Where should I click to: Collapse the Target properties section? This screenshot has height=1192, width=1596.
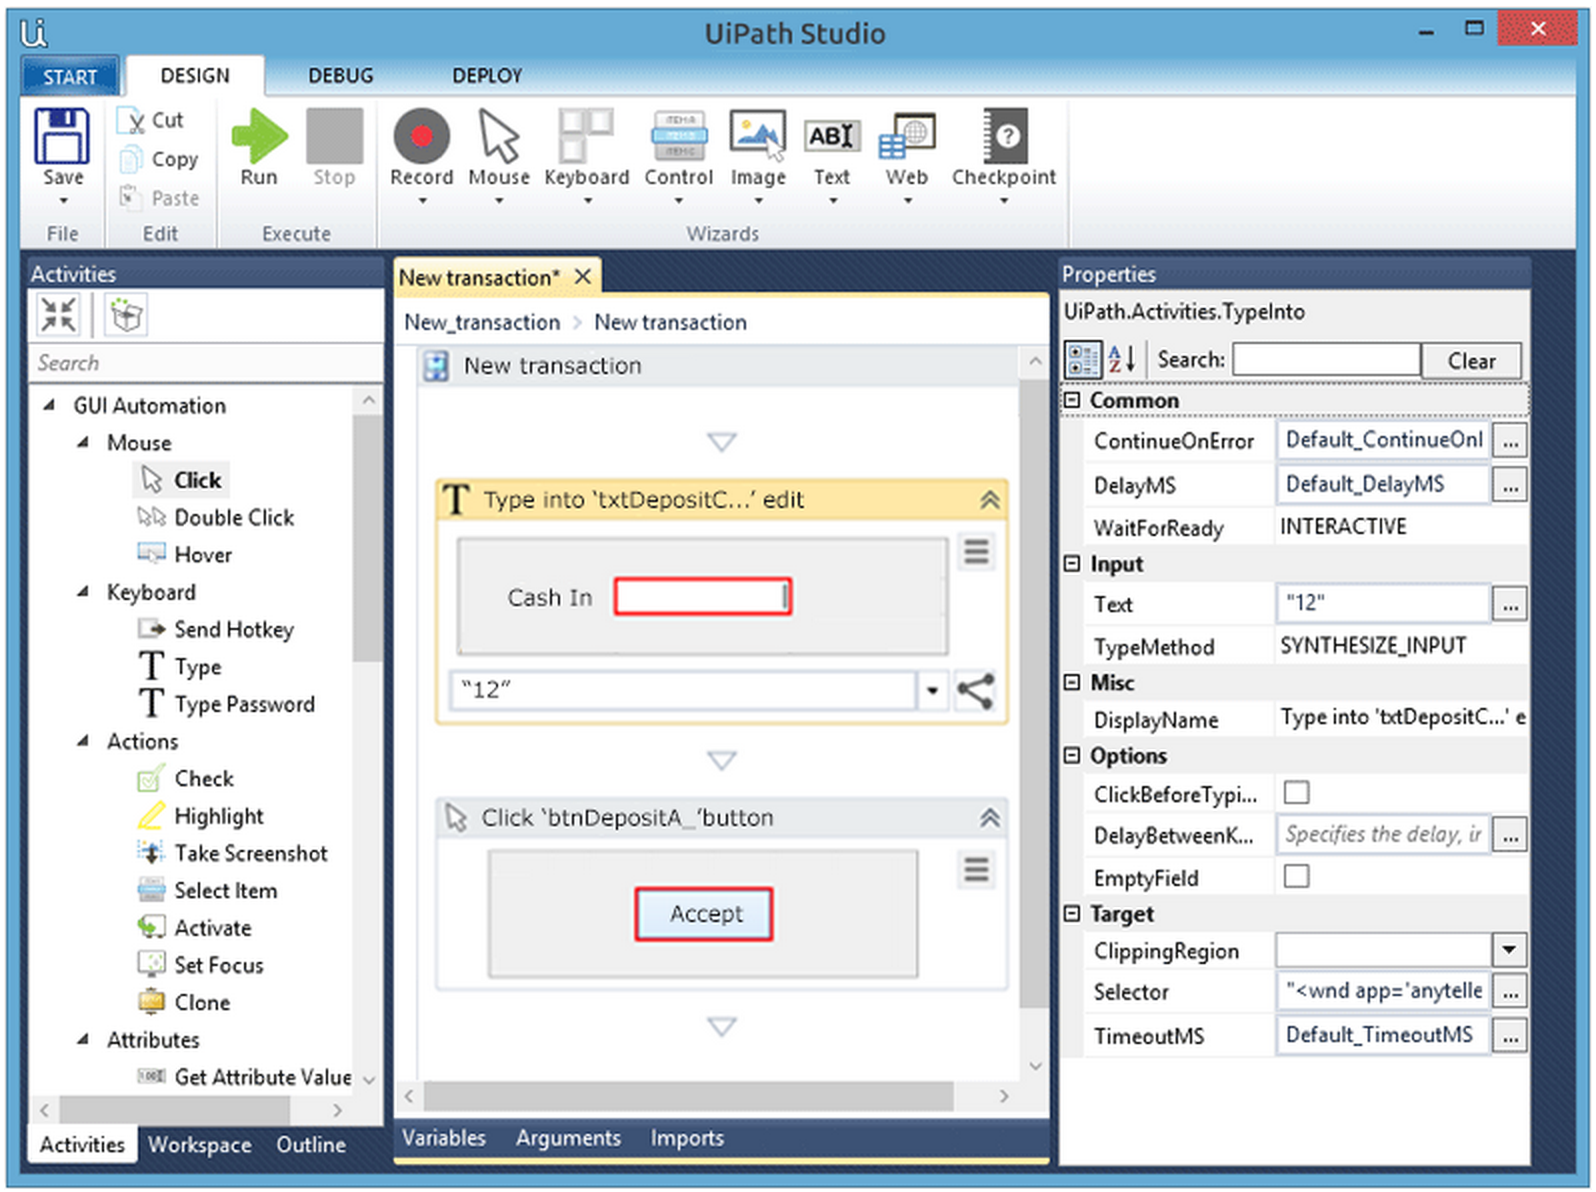[1072, 913]
